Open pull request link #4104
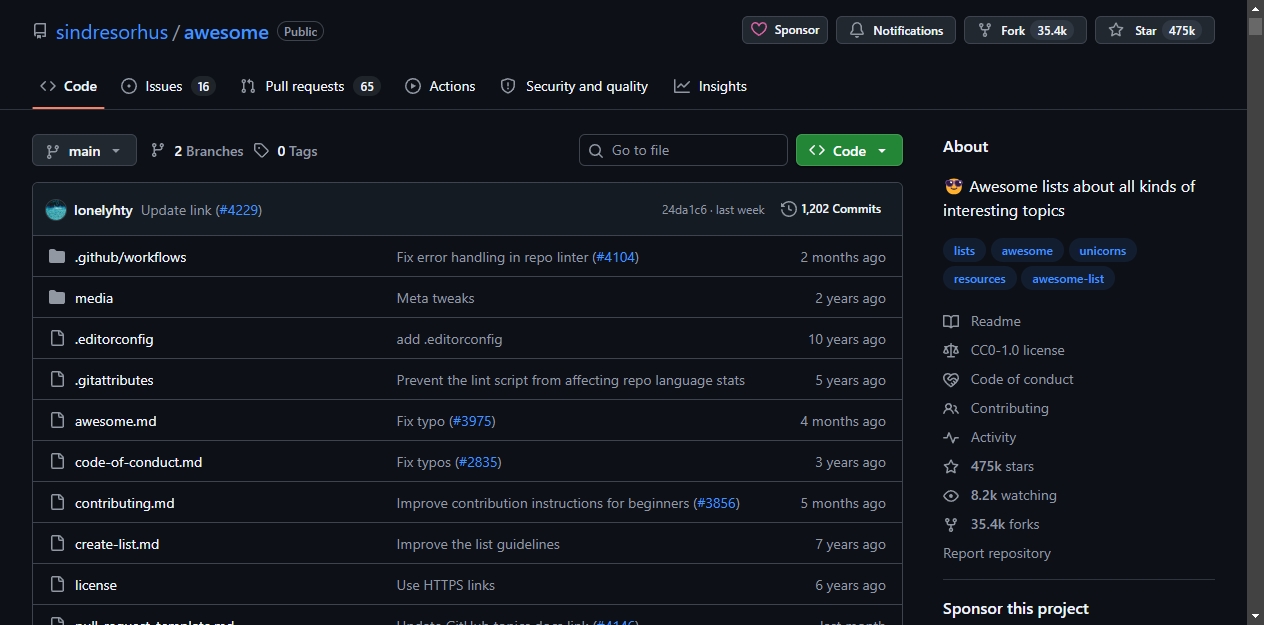1264x625 pixels. click(615, 257)
